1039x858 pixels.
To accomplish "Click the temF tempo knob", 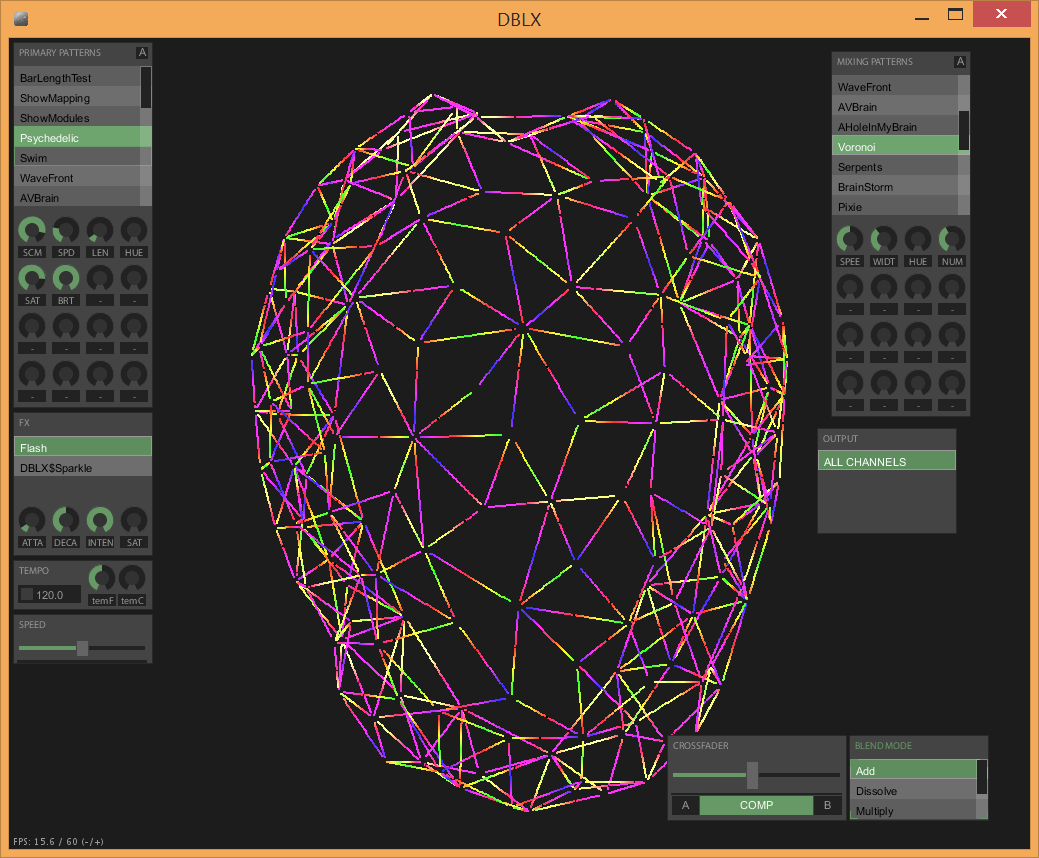I will pos(102,578).
